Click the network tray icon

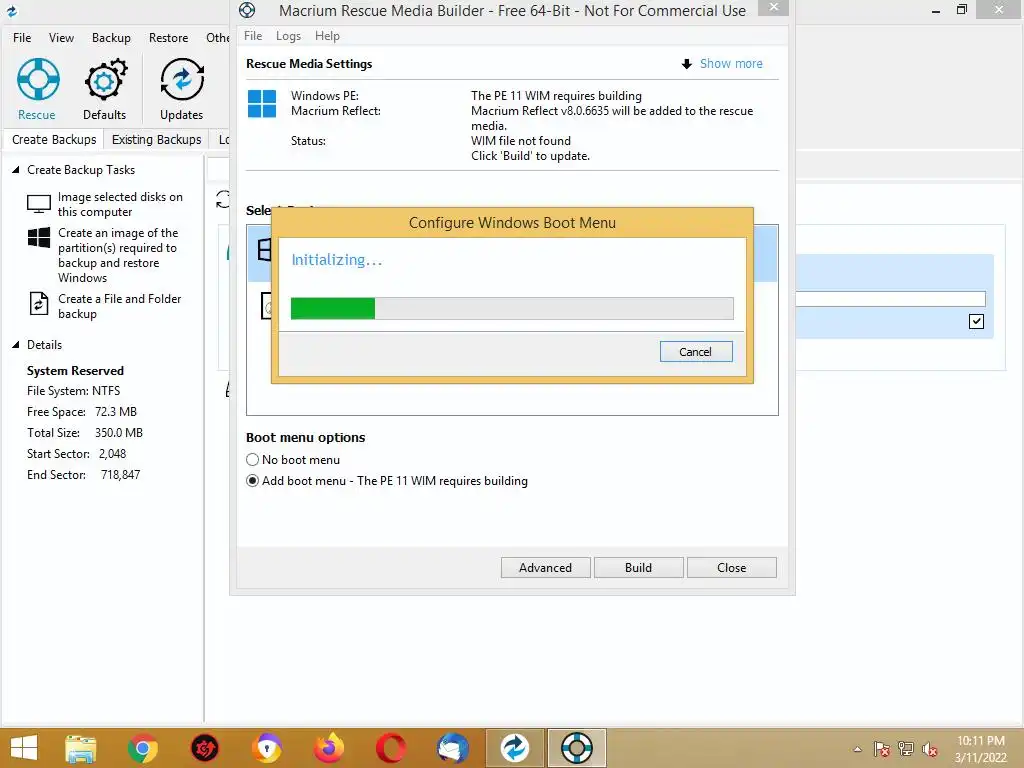[906, 749]
